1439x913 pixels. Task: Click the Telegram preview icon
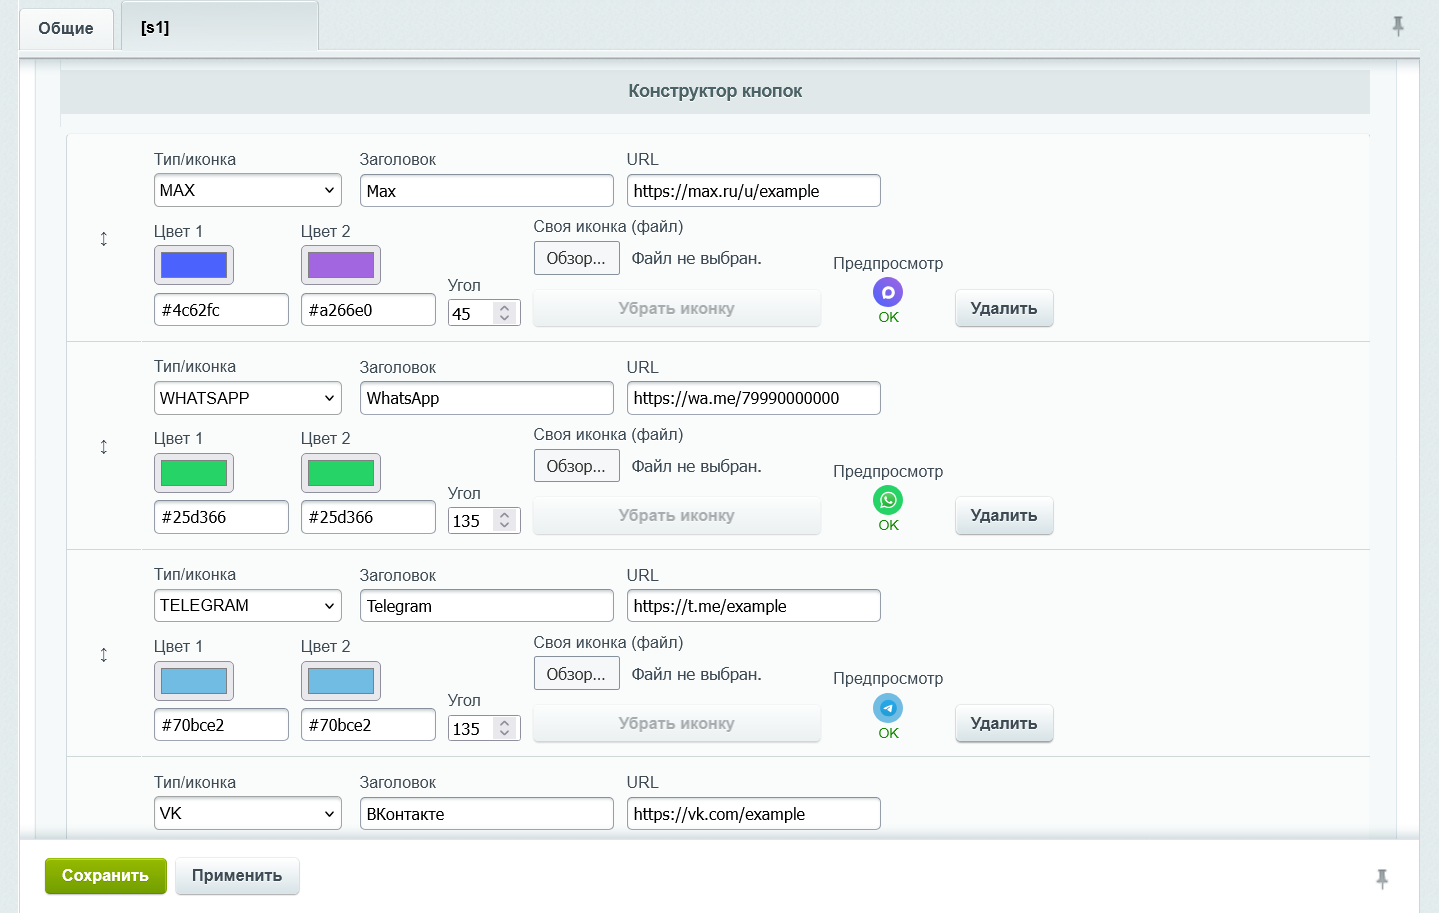(888, 708)
